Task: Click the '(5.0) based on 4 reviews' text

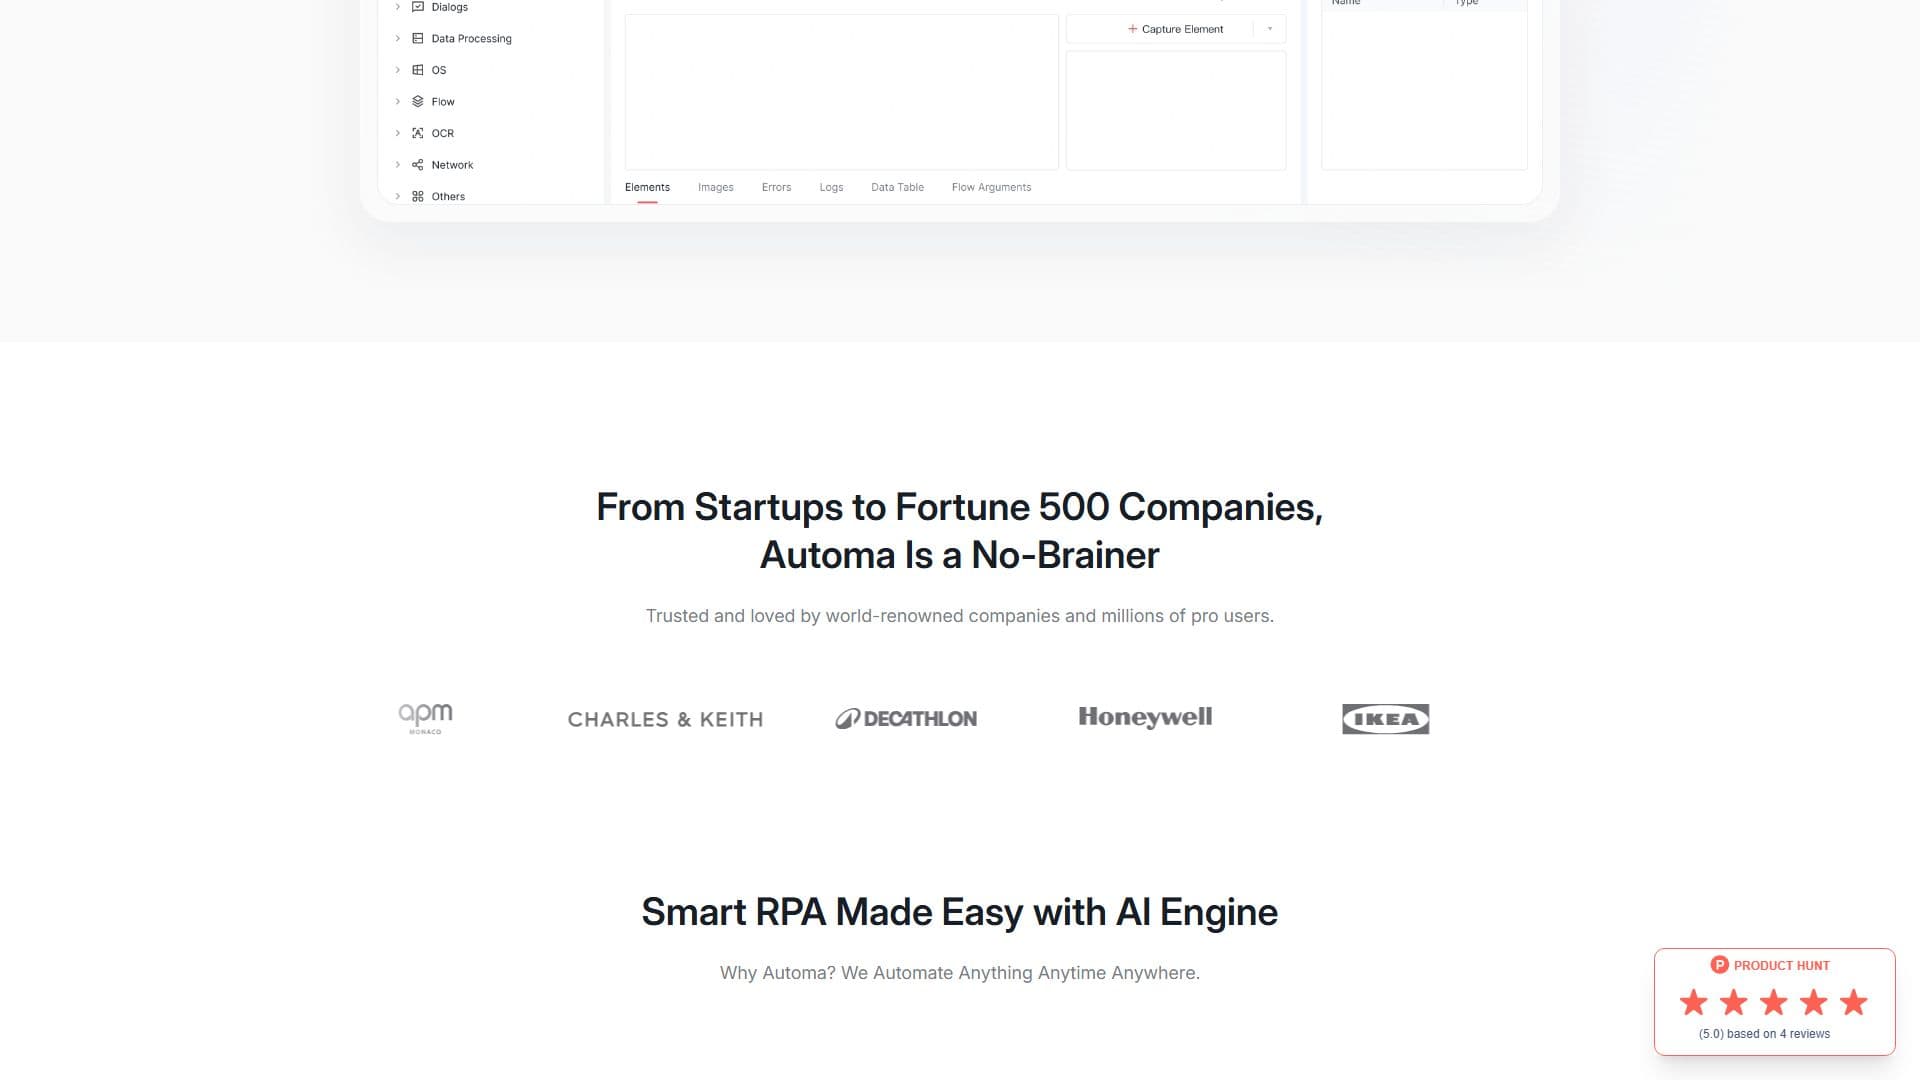Action: pyautogui.click(x=1764, y=1034)
